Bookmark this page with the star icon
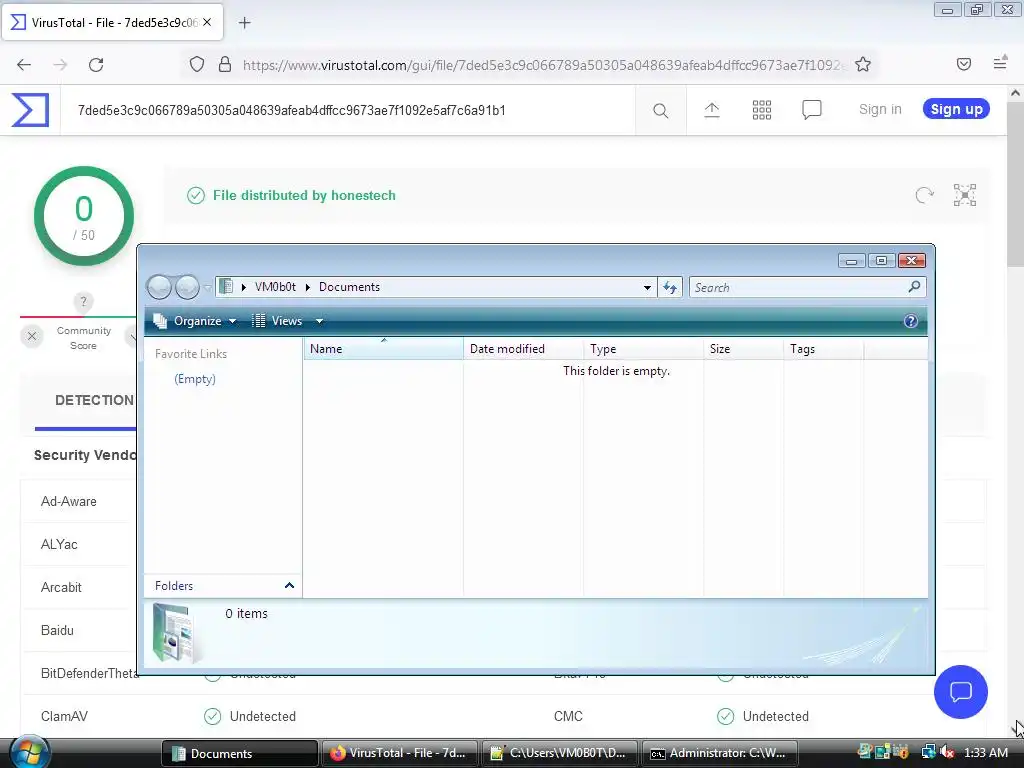The image size is (1024, 768). coord(863,64)
